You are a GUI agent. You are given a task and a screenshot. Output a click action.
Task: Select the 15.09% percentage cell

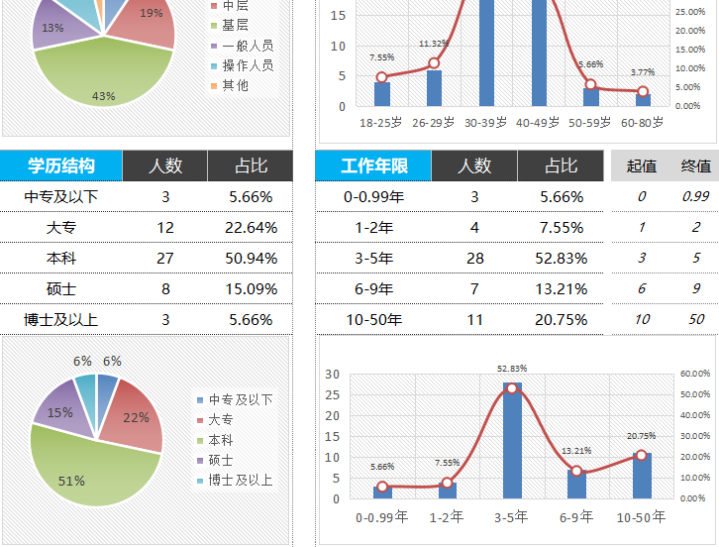tap(251, 289)
